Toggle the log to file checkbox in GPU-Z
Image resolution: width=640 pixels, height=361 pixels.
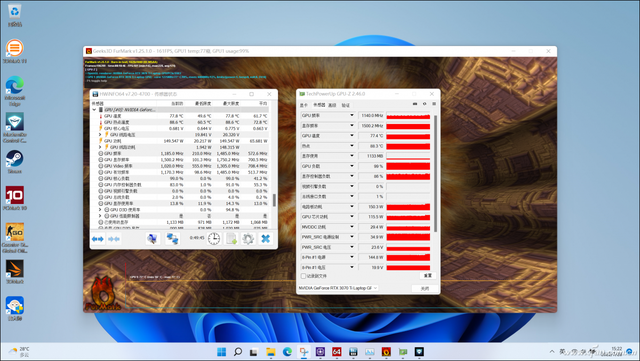pos(303,276)
